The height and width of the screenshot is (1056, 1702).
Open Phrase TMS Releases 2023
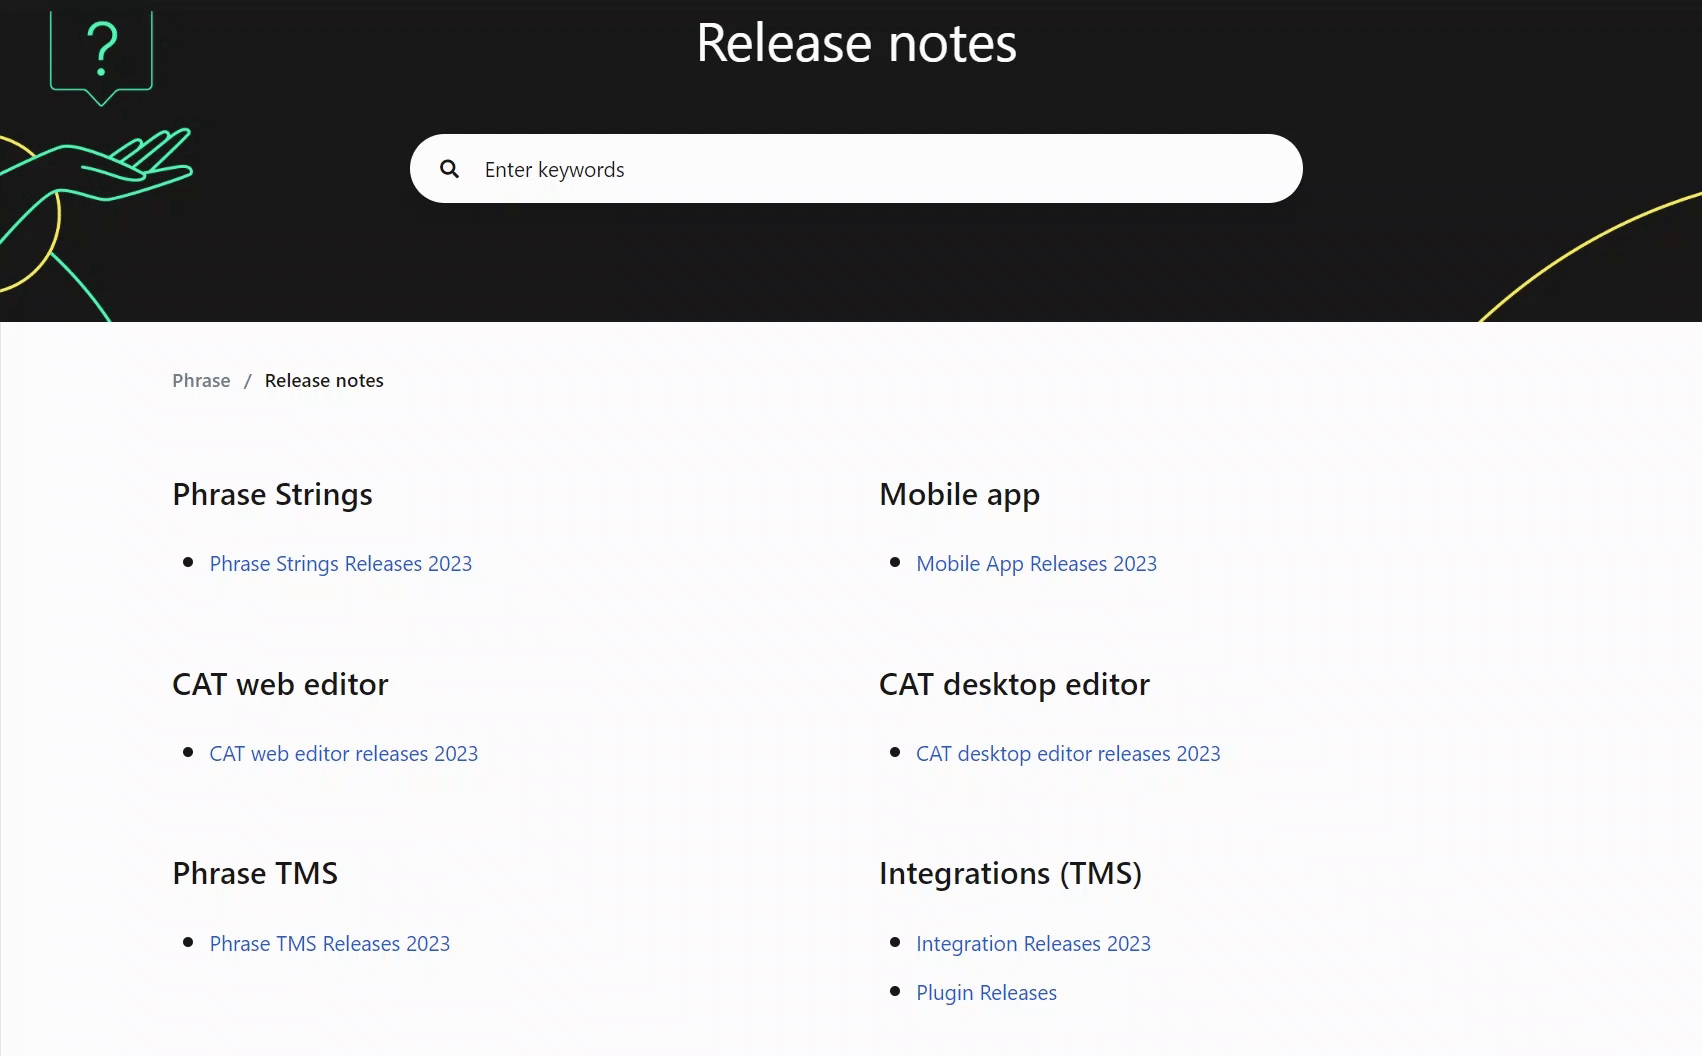pyautogui.click(x=329, y=943)
